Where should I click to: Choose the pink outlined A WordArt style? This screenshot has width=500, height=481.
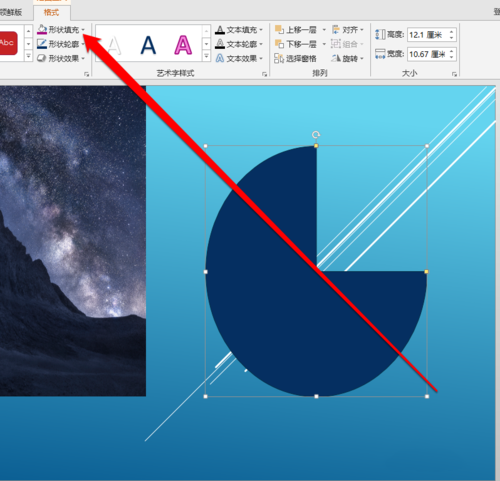pos(183,45)
